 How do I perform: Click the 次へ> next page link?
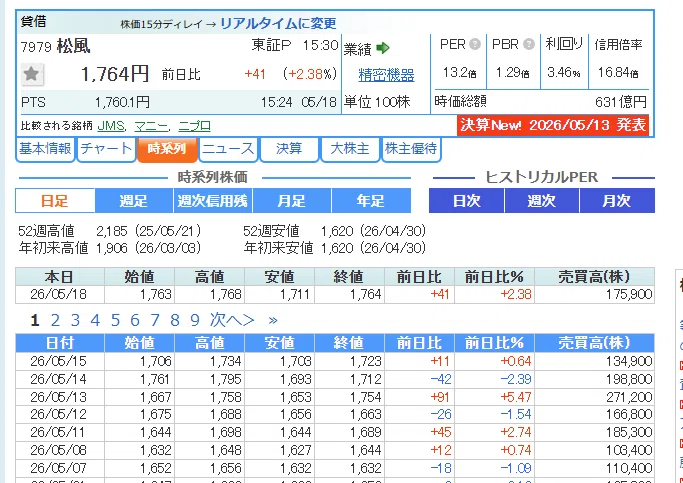click(232, 321)
